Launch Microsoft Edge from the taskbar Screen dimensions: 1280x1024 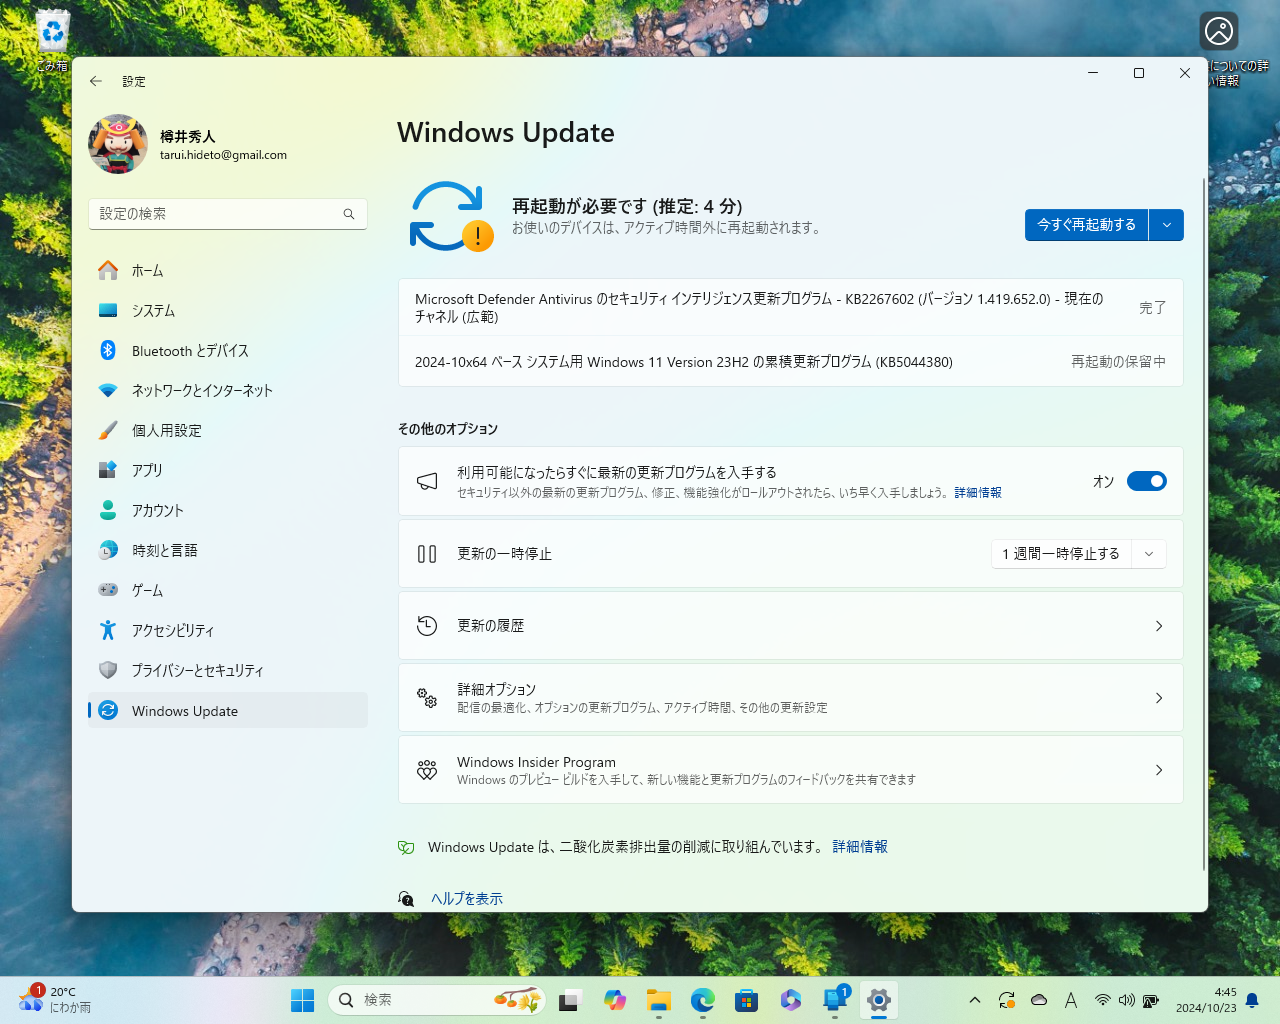click(x=703, y=1000)
